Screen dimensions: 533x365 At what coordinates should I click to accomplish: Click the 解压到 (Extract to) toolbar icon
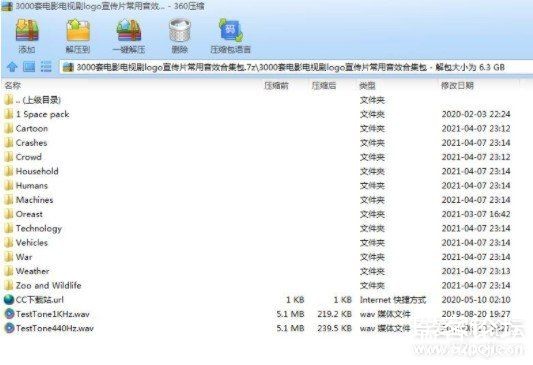pyautogui.click(x=78, y=30)
